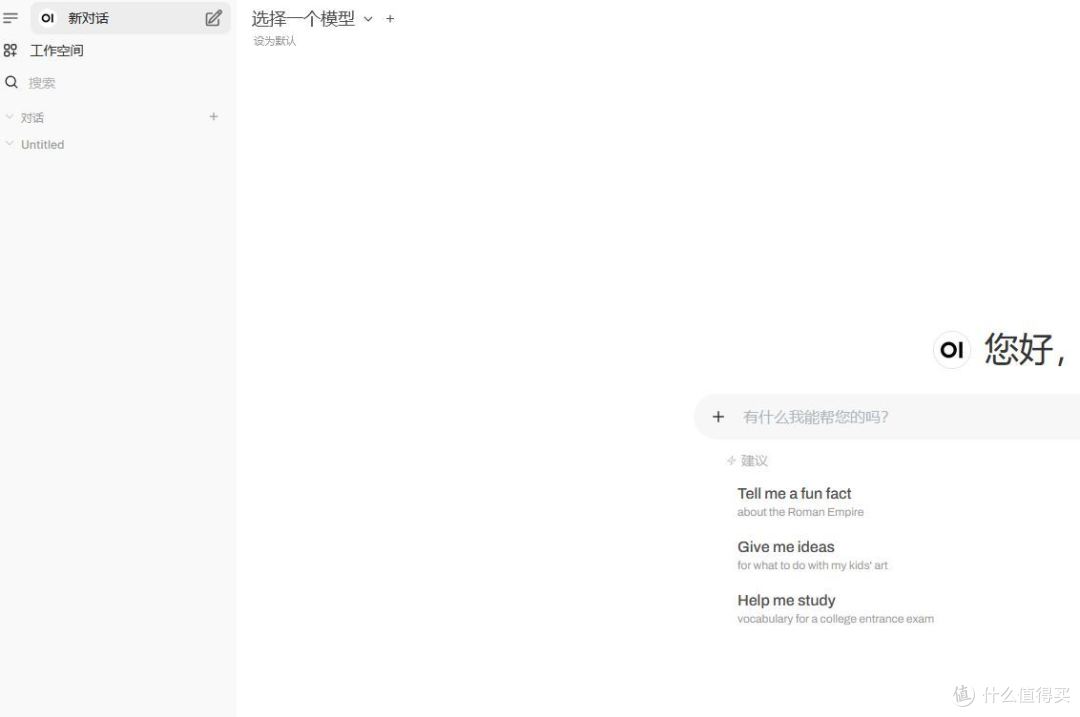Start a new chat via the pencil icon
1080x717 pixels.
pyautogui.click(x=213, y=17)
